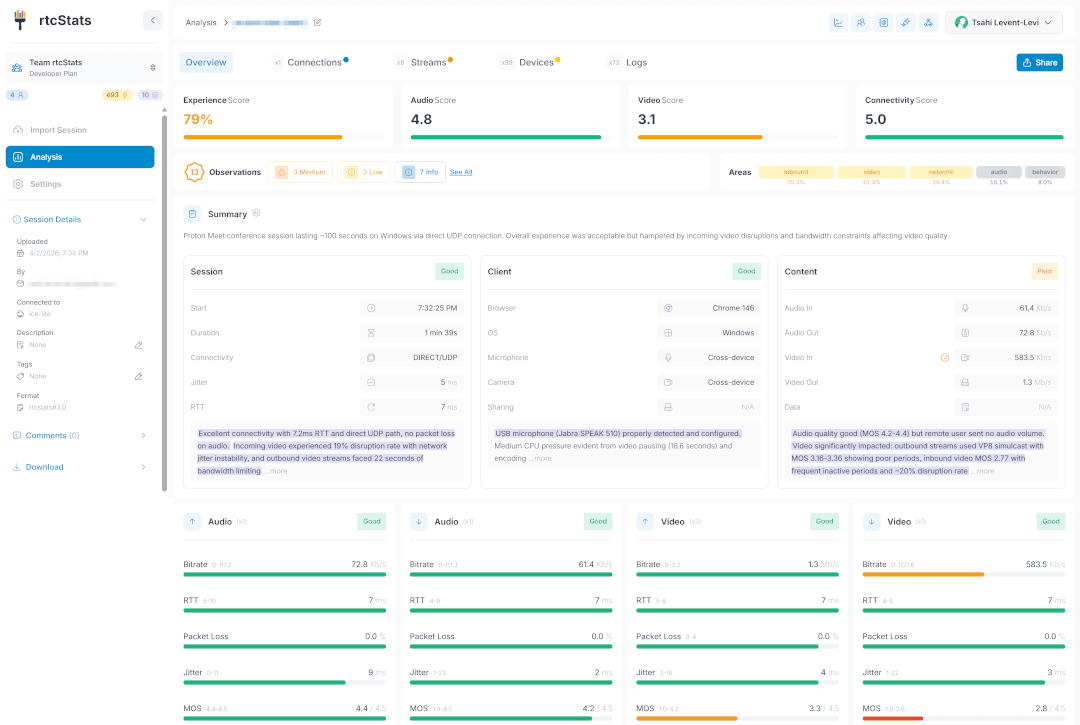The height and width of the screenshot is (725, 1080).
Task: Click the users icon in top toolbar
Action: click(861, 22)
